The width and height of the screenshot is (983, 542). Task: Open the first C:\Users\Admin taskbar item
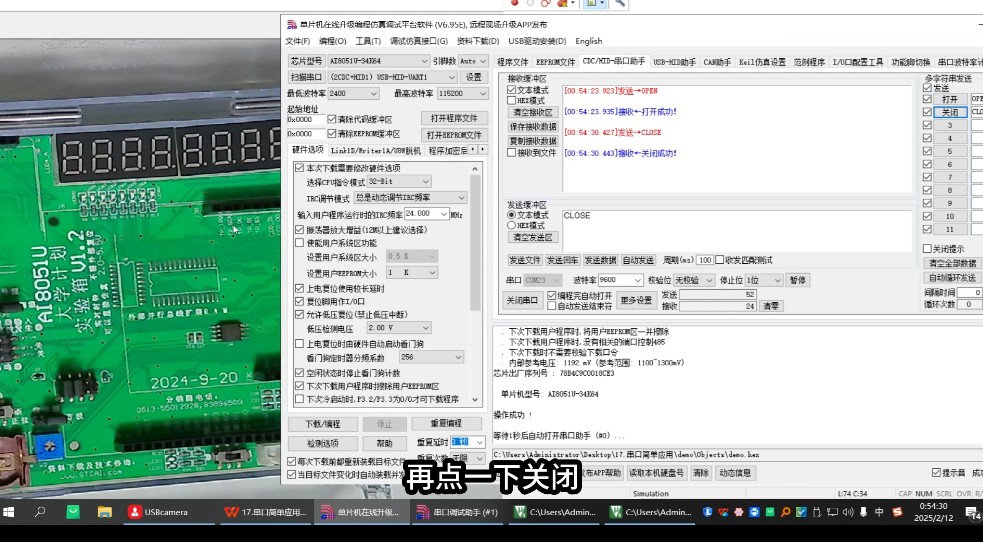554,512
